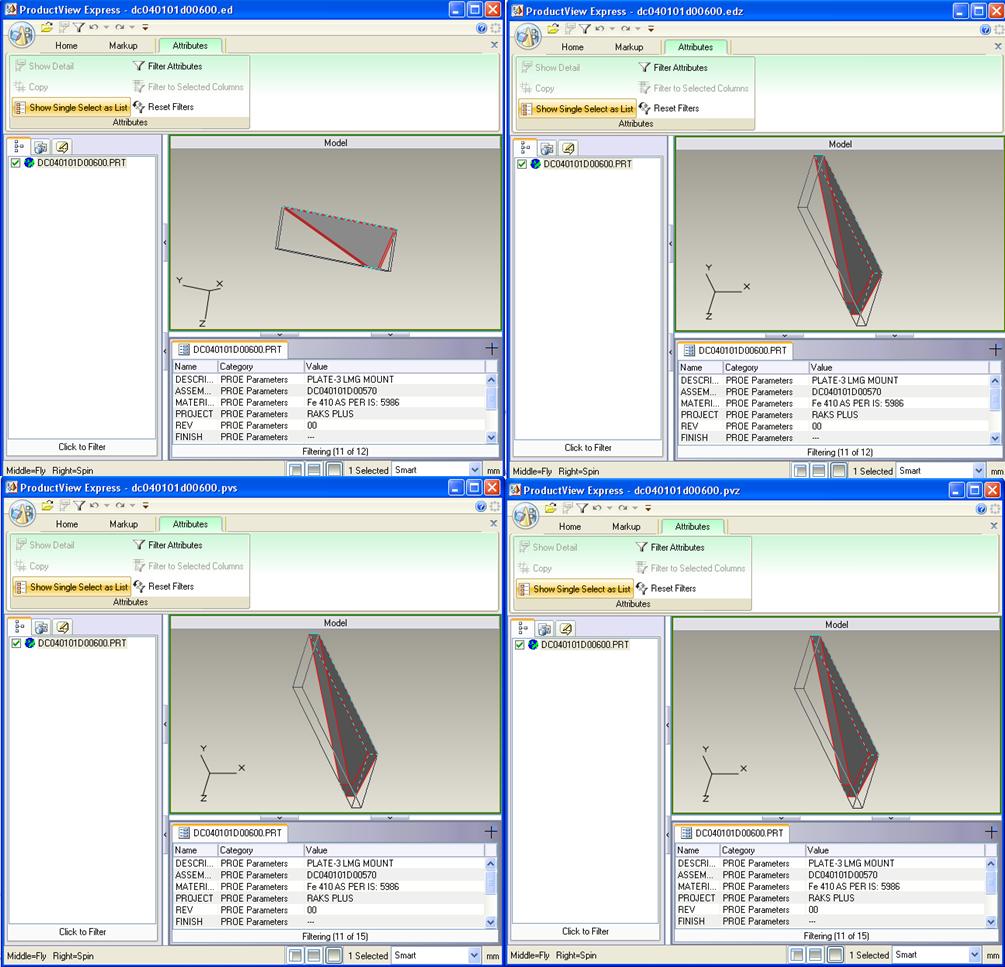Select the views camera tab icon in the .edz left panel
The image size is (1005, 967).
[x=547, y=149]
